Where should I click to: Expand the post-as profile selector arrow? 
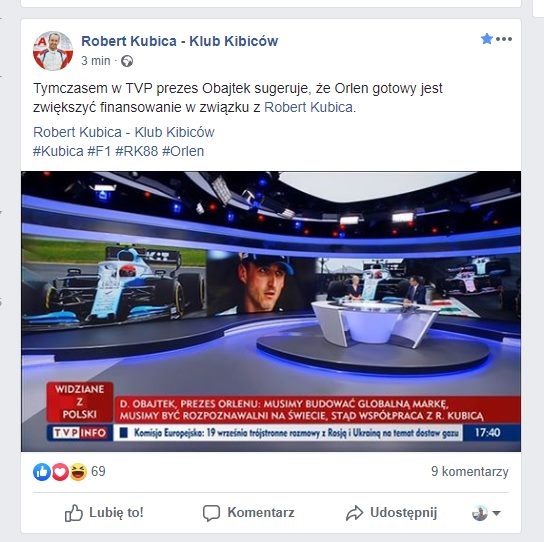click(x=496, y=513)
